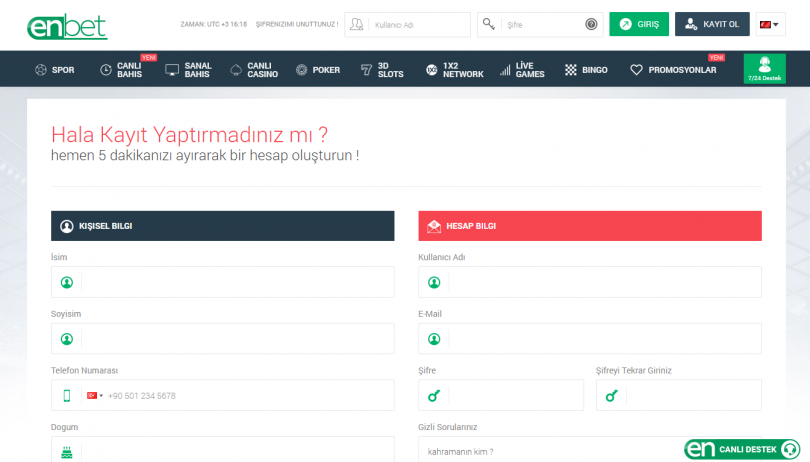Screen dimensions: 810x462
Task: Click the birthday cake icon in the Dogum field
Action: [67, 452]
